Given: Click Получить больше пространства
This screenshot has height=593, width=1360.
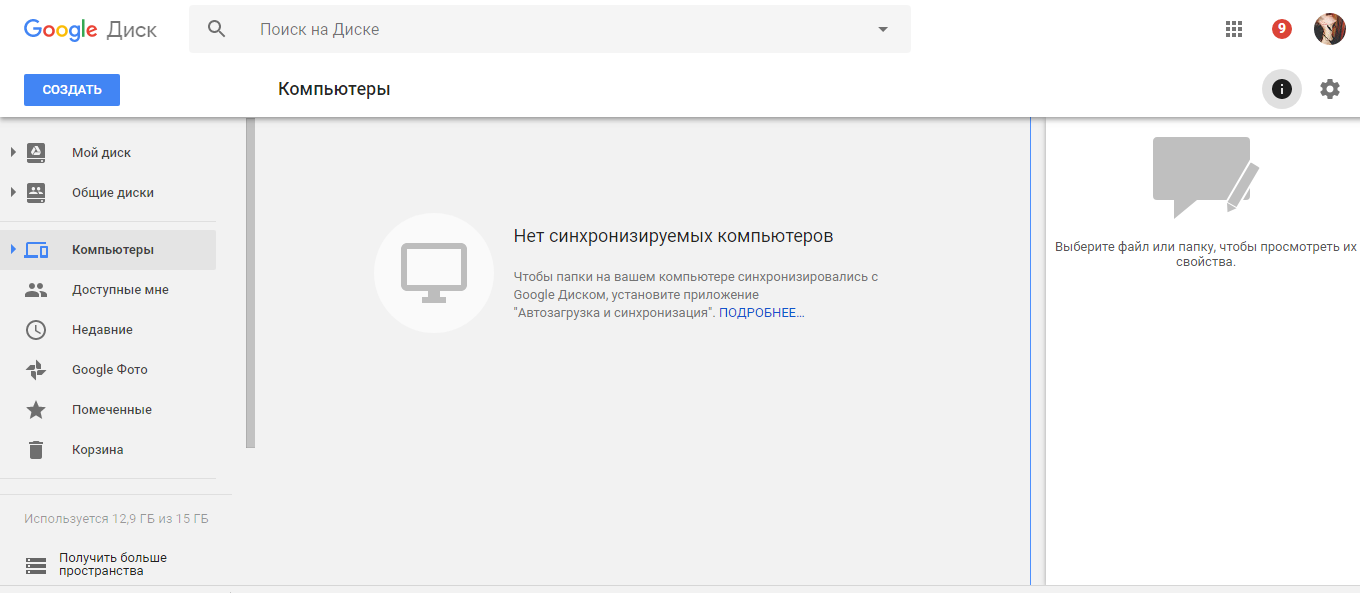Looking at the screenshot, I should tap(112, 563).
